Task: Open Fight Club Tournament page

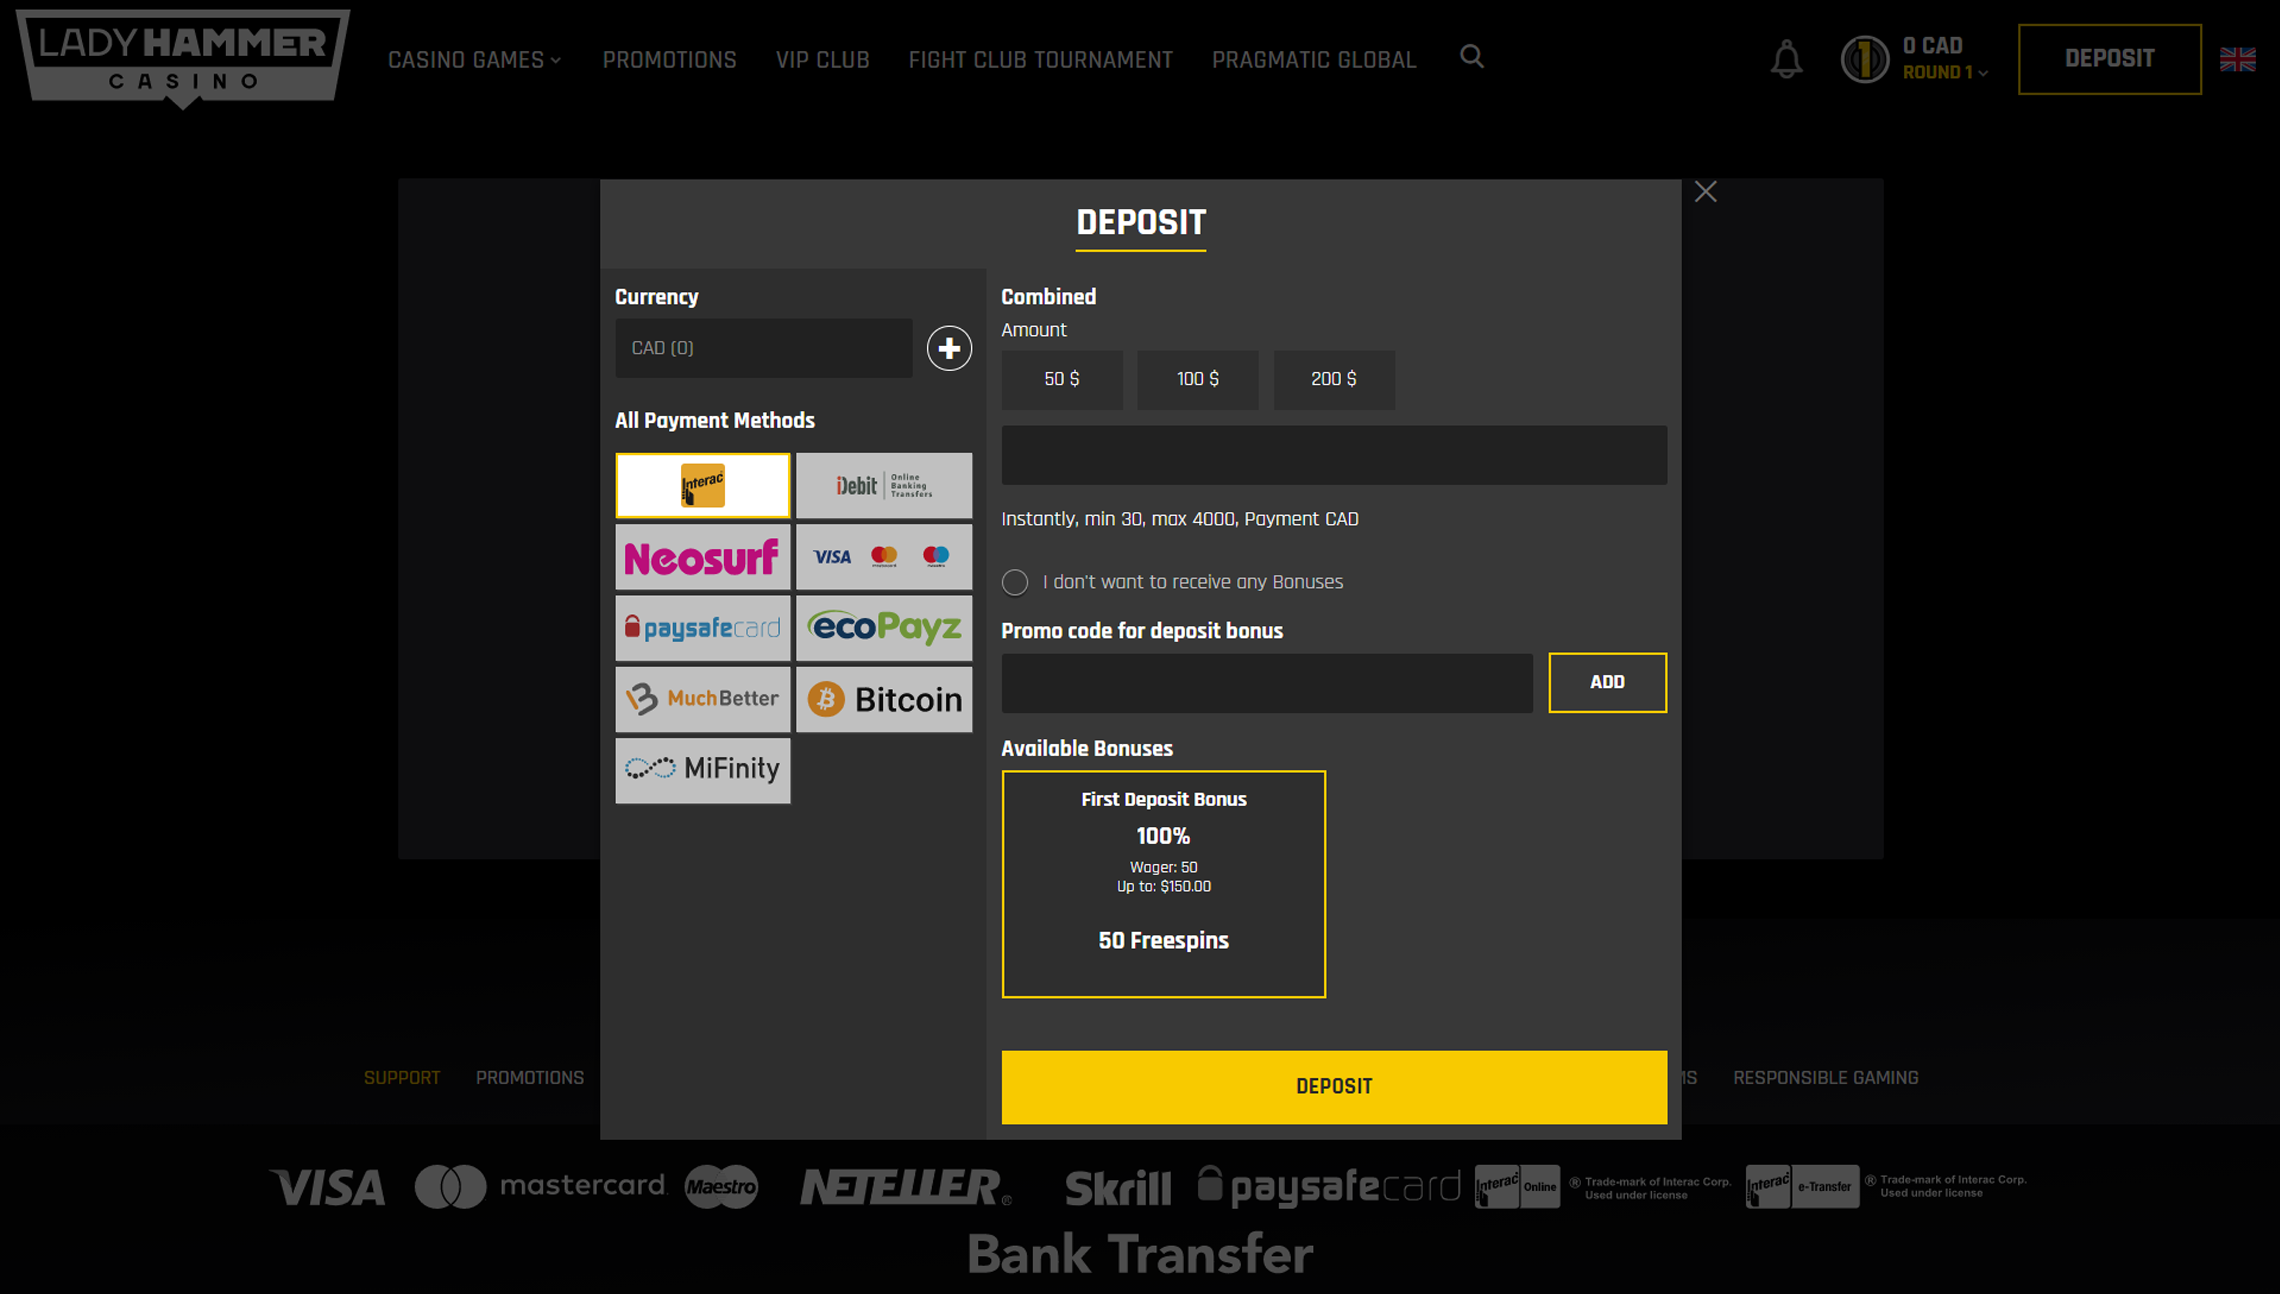Action: pos(1040,60)
